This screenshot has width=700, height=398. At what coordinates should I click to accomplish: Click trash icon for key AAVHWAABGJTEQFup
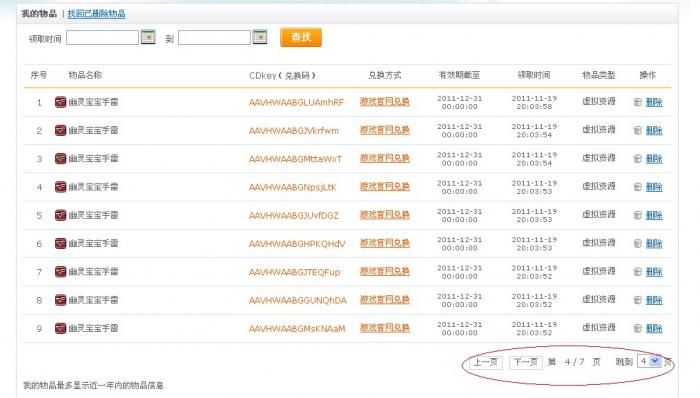pyautogui.click(x=638, y=272)
